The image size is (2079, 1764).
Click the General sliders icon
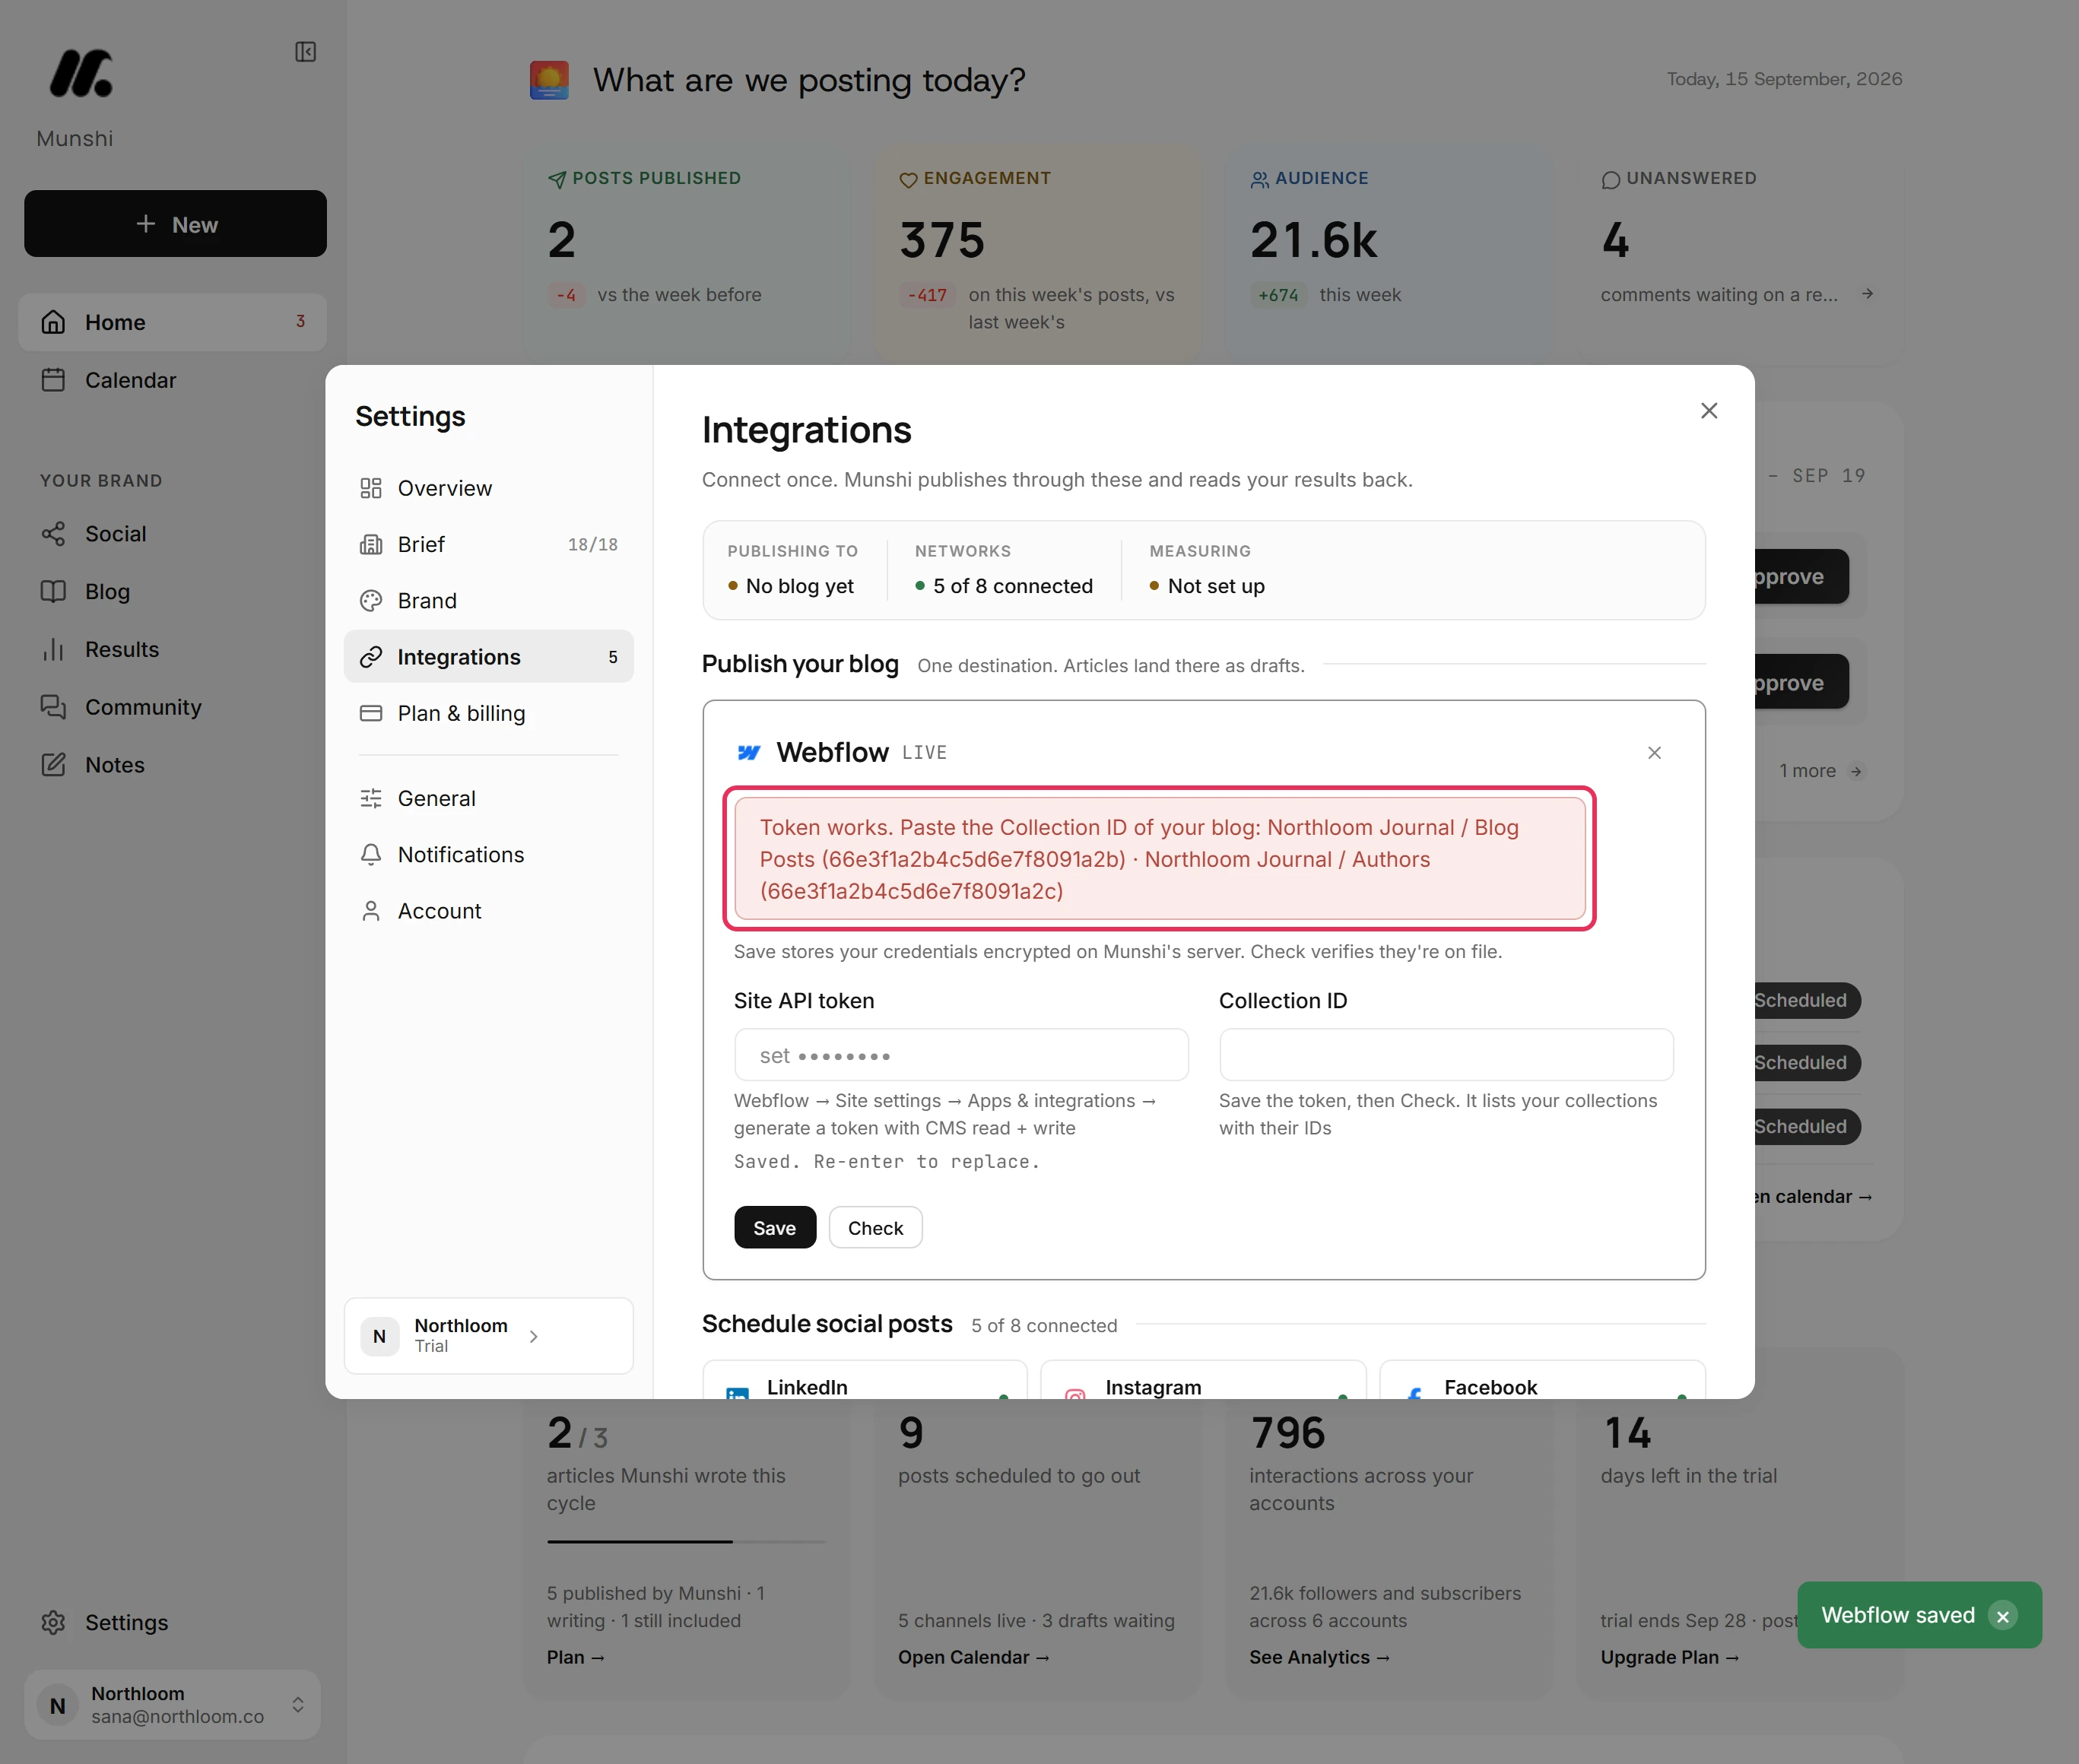pyautogui.click(x=371, y=798)
